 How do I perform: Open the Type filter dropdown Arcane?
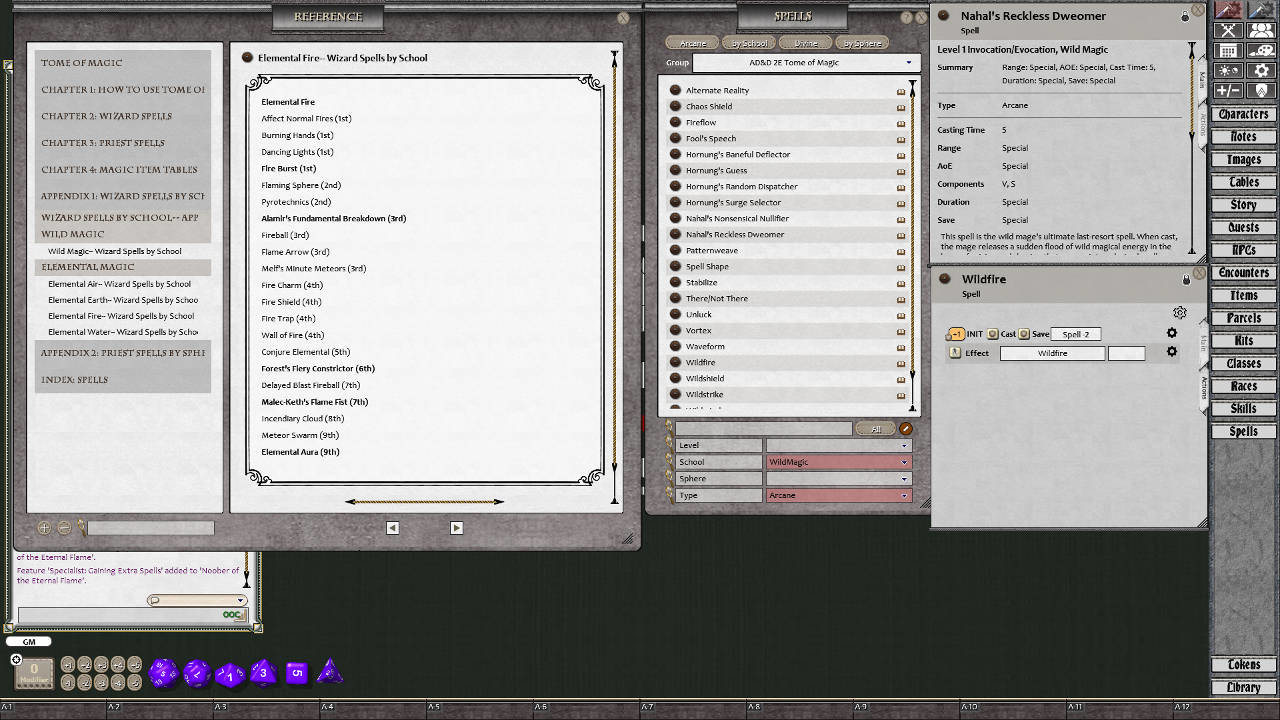click(838, 495)
